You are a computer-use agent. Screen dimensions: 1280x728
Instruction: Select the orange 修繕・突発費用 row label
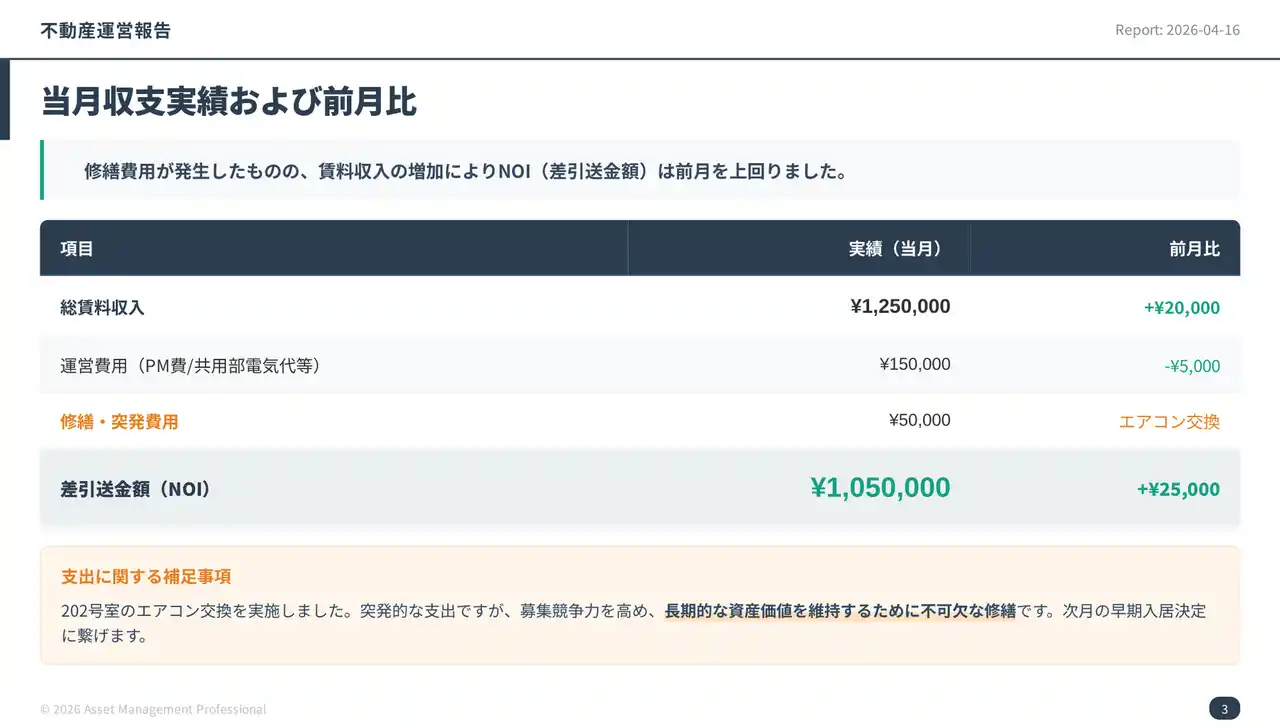119,422
